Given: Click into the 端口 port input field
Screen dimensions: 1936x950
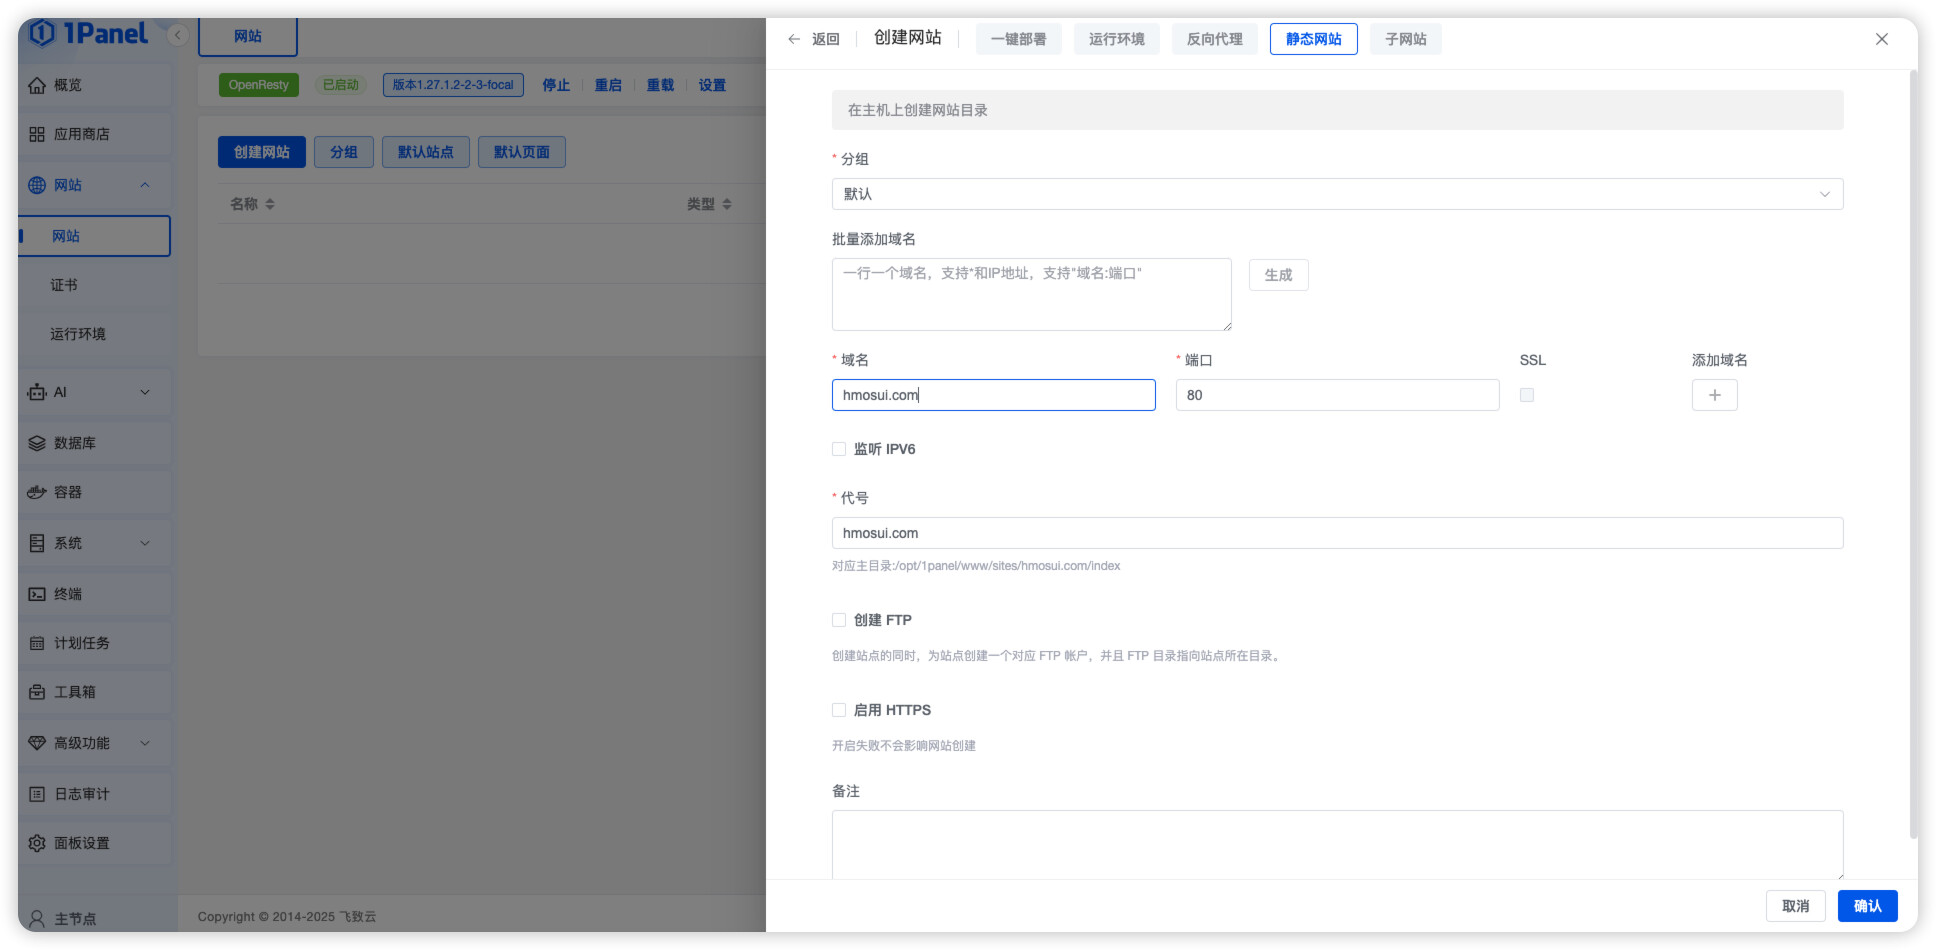Looking at the screenshot, I should 1336,395.
